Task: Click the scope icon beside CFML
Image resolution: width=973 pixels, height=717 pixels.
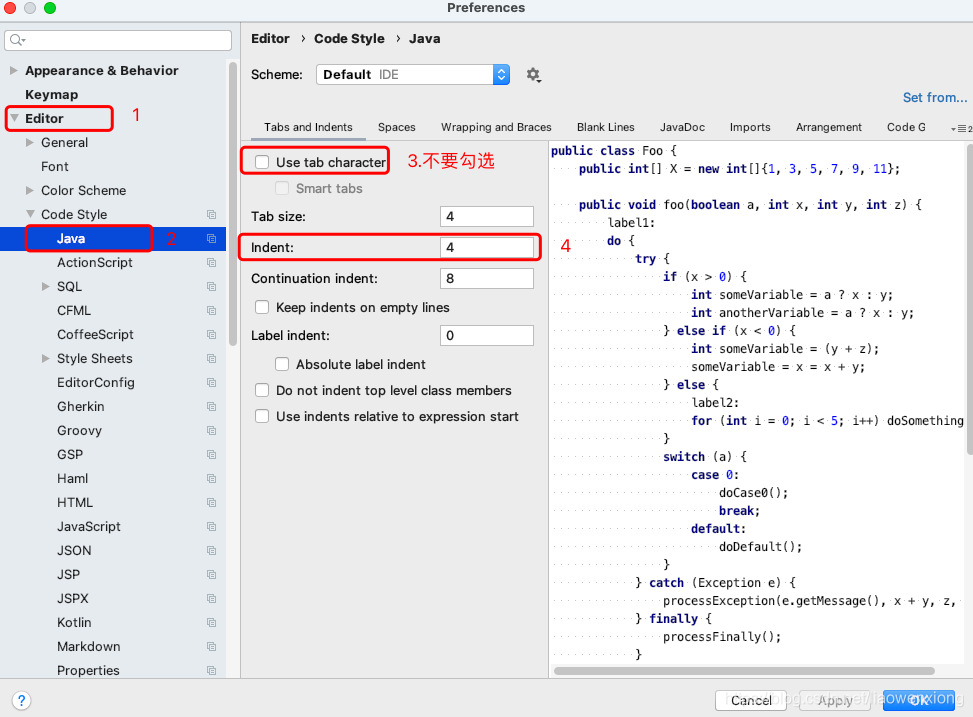Action: tap(212, 310)
